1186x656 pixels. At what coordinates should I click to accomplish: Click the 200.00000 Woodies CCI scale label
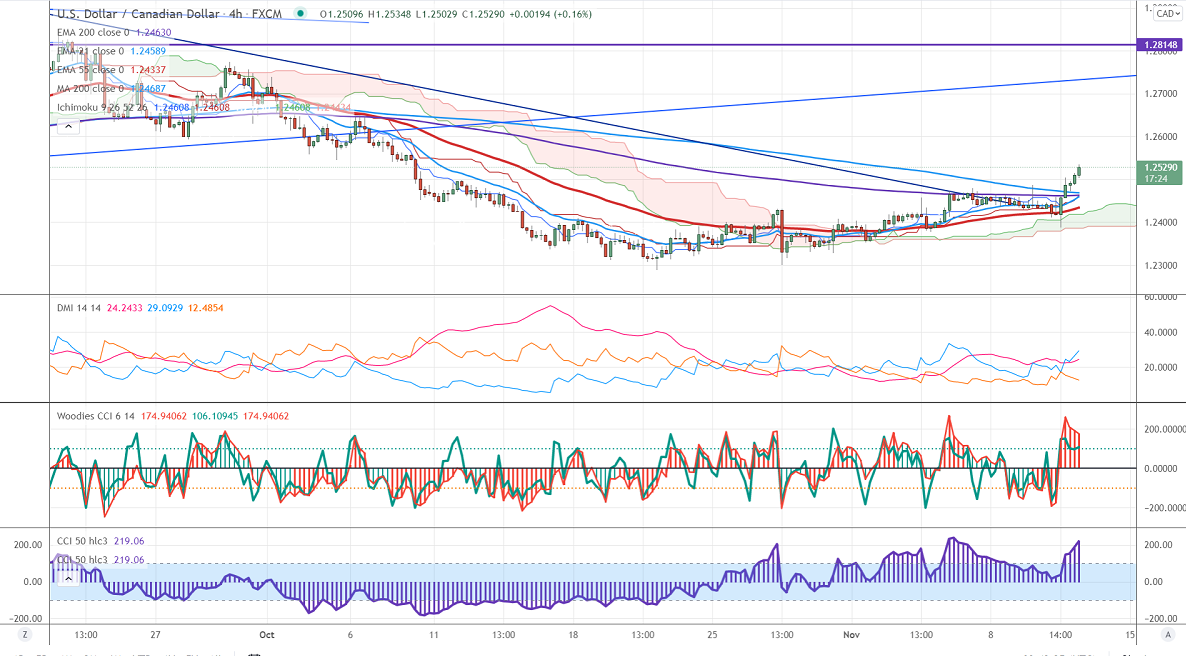click(x=1164, y=429)
